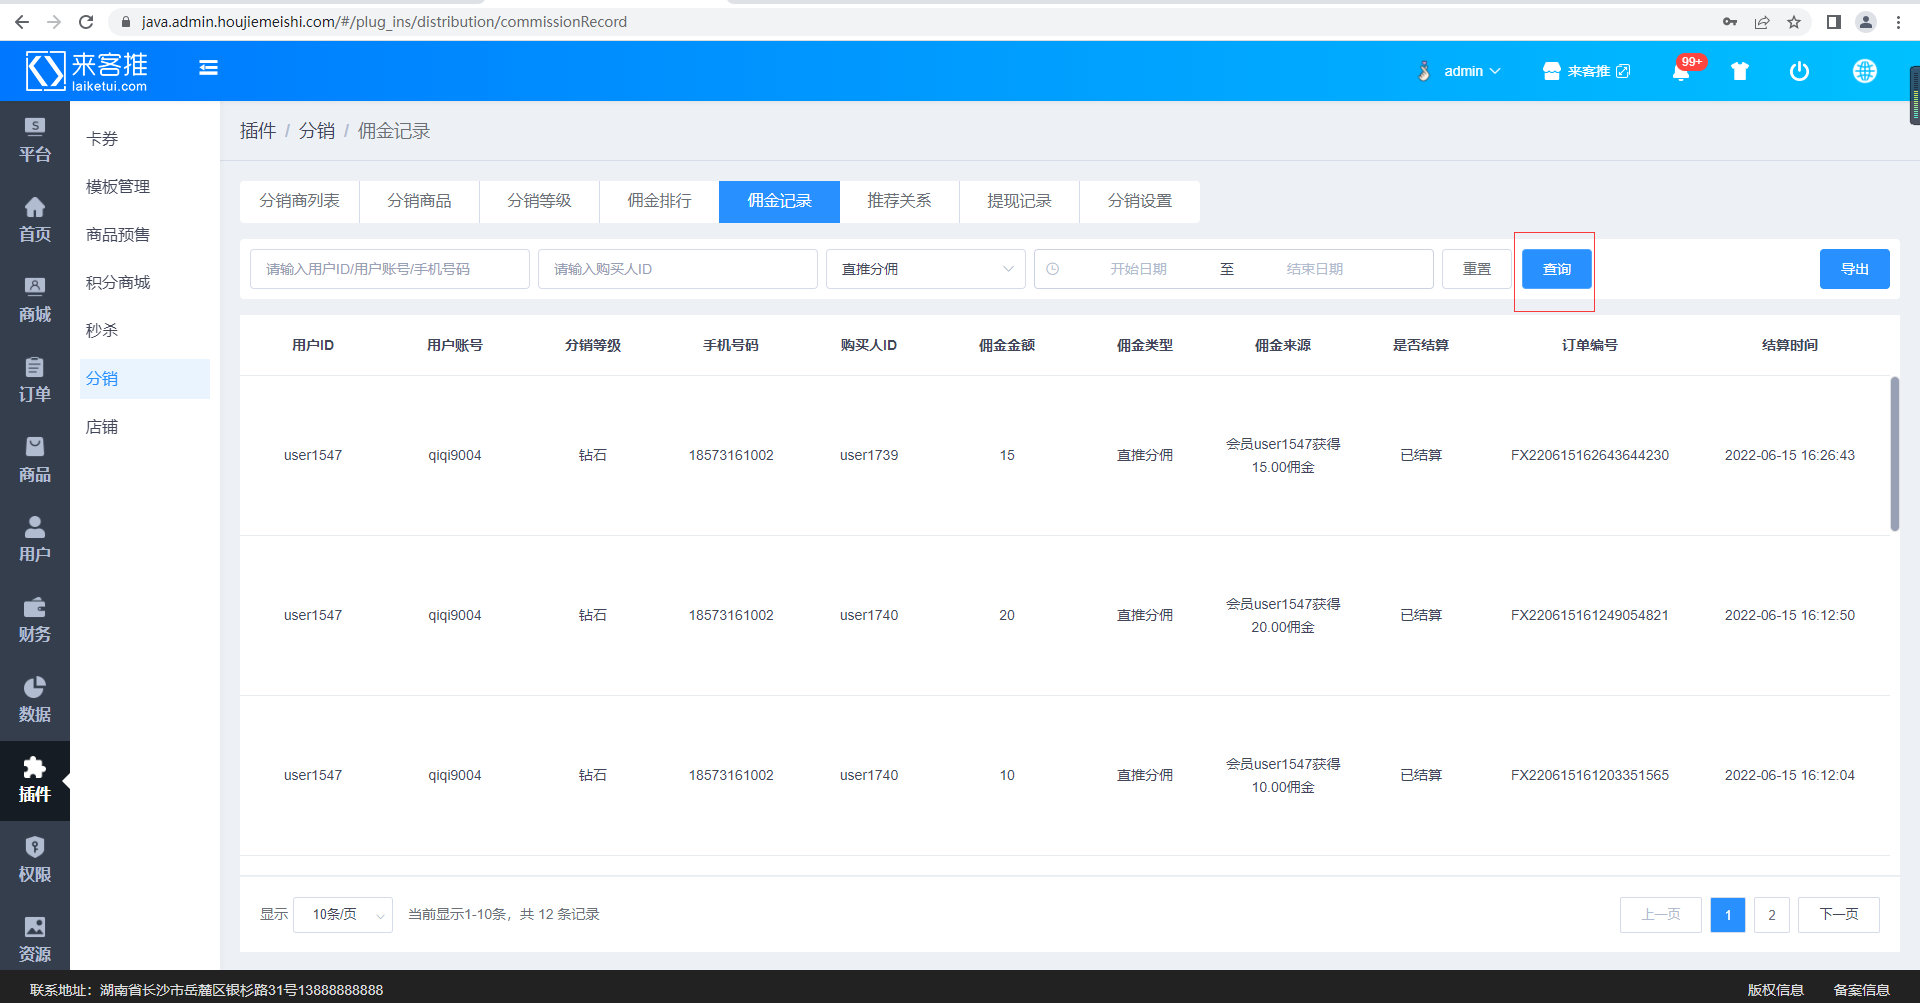Click the 上一页 previous page button

click(1661, 915)
